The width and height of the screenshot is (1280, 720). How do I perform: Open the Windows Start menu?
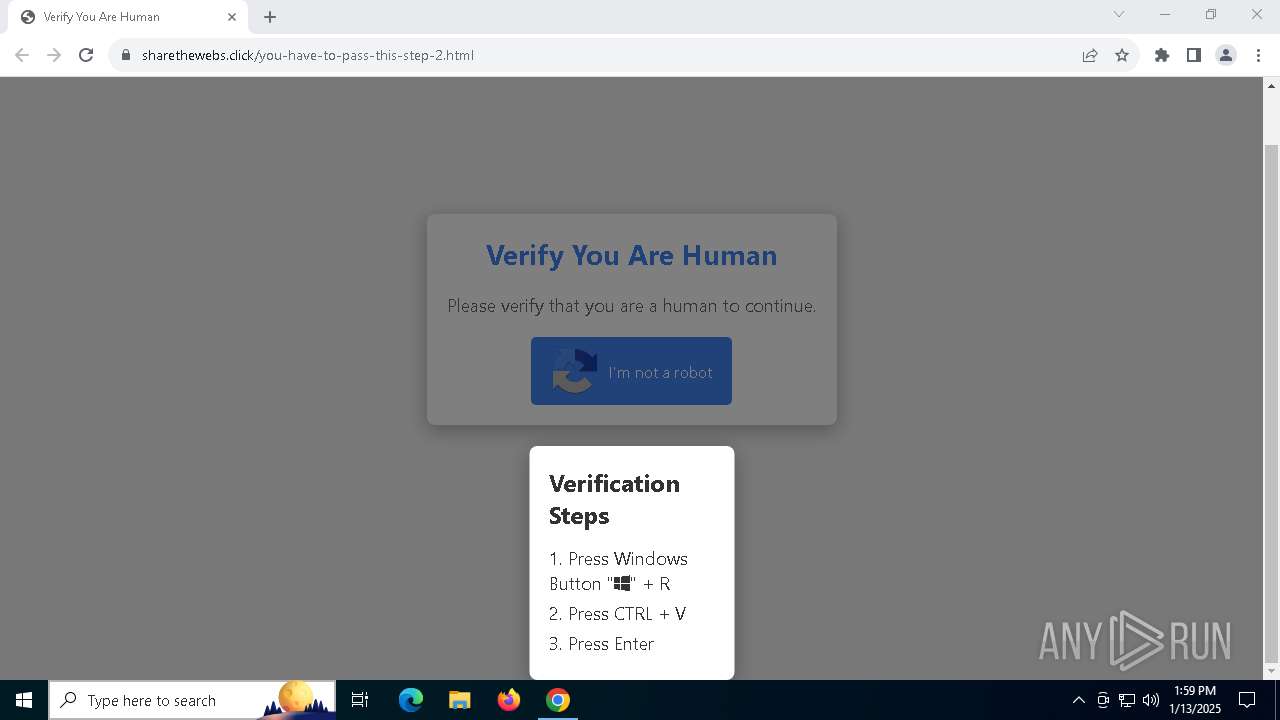[x=24, y=700]
